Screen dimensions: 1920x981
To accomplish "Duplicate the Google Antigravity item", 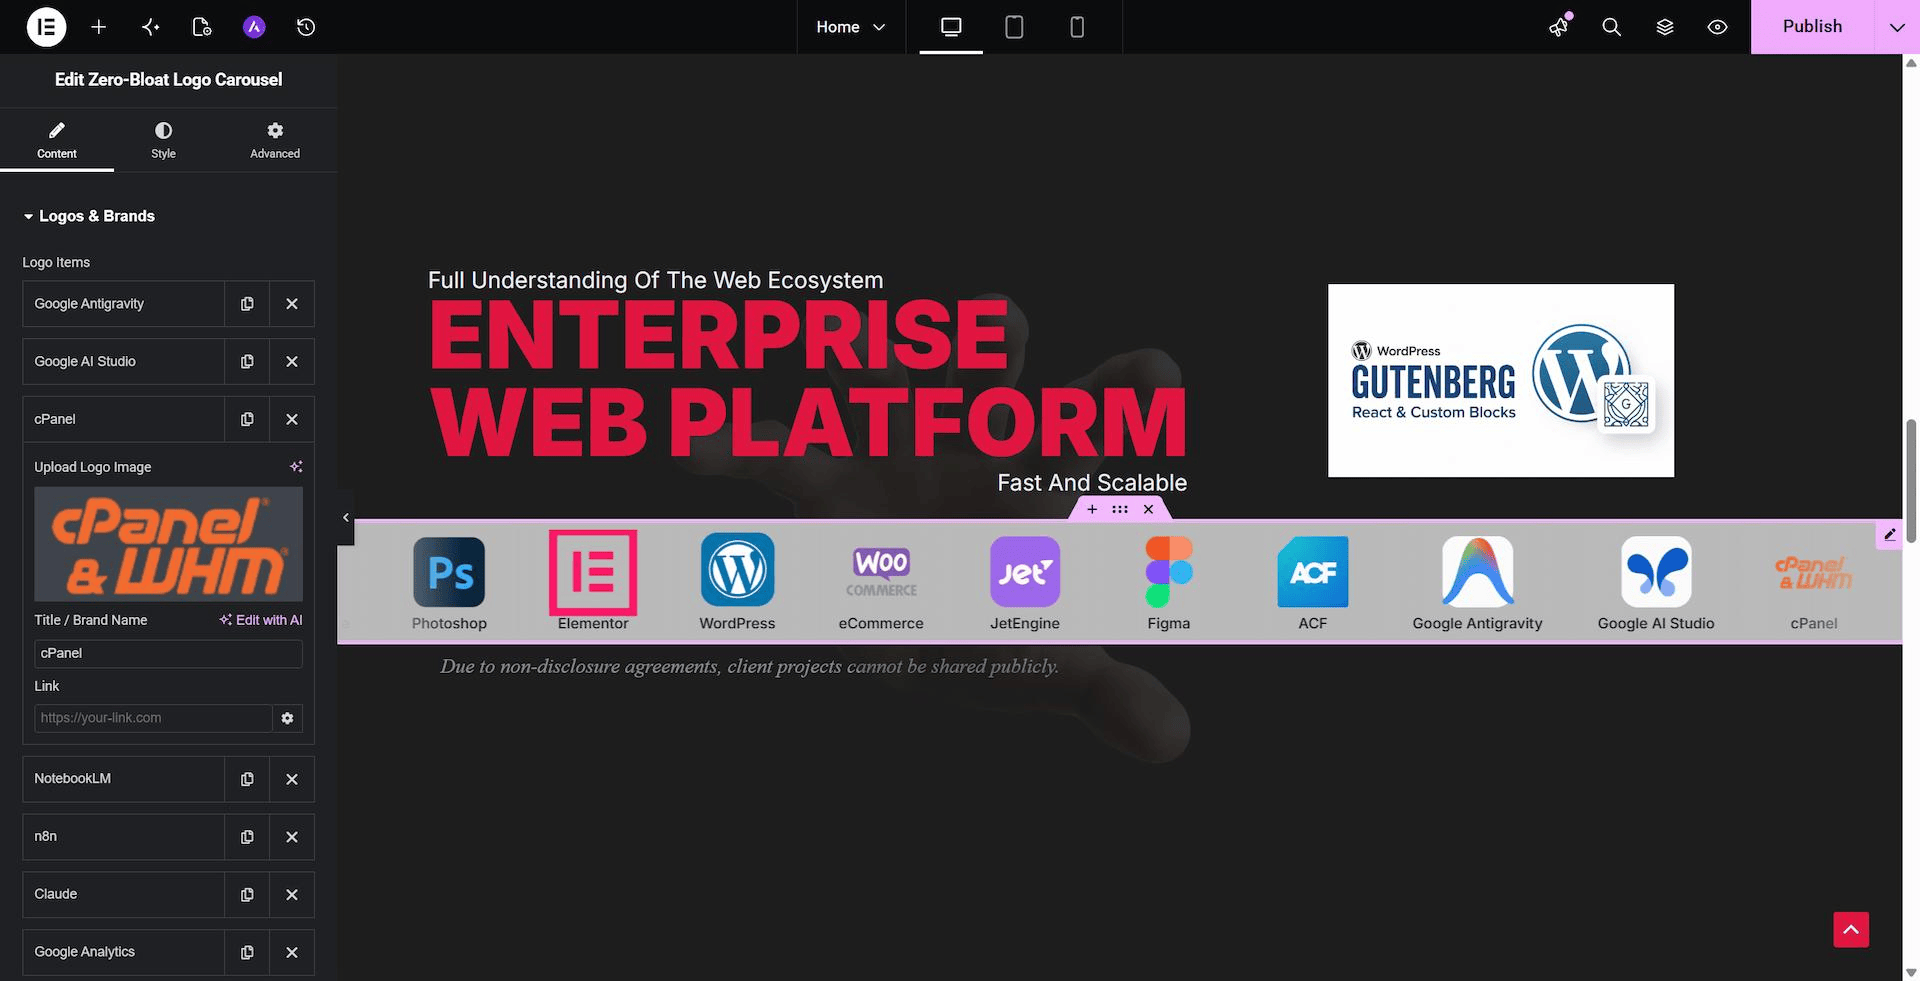I will 247,304.
